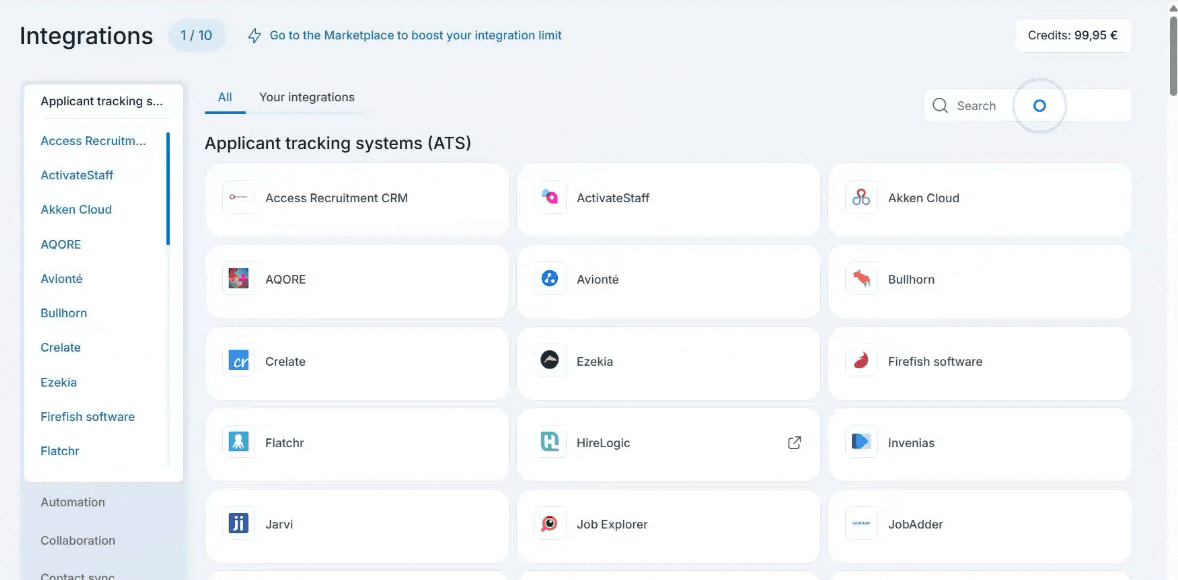Screen dimensions: 1178x580
Task: Click the Search input field
Action: point(1027,105)
